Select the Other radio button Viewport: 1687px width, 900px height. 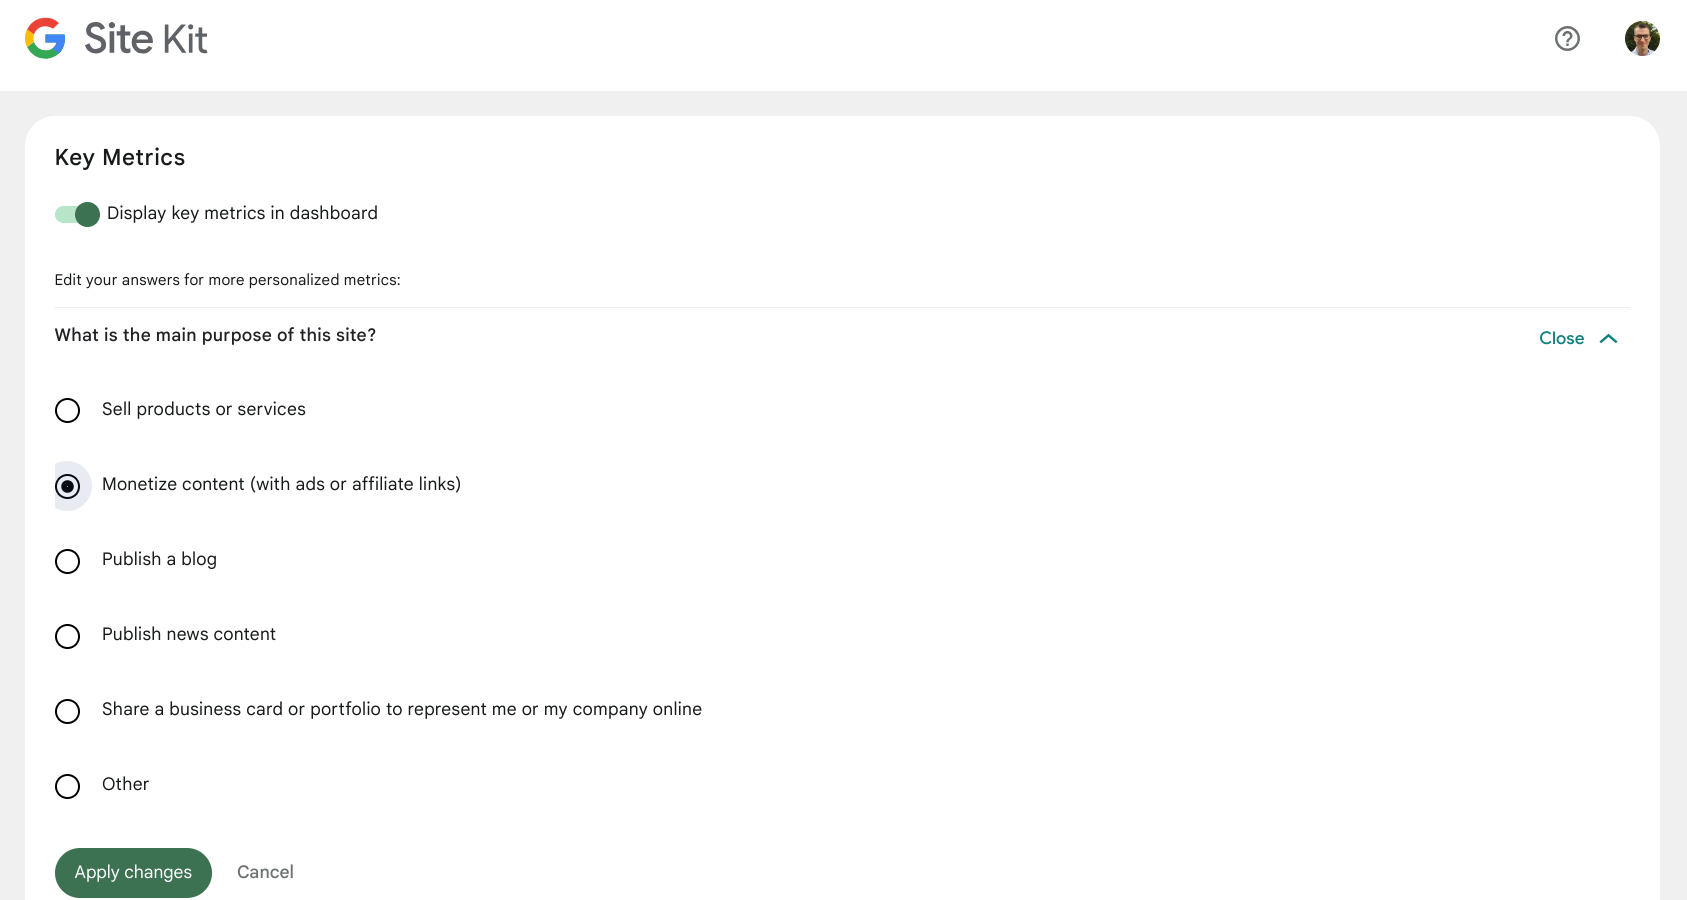68,786
